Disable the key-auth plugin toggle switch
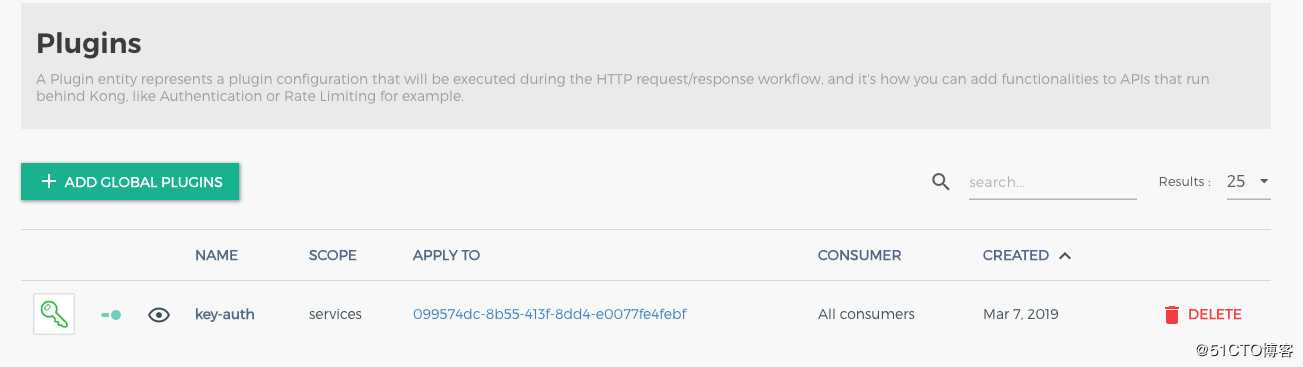 tap(111, 314)
